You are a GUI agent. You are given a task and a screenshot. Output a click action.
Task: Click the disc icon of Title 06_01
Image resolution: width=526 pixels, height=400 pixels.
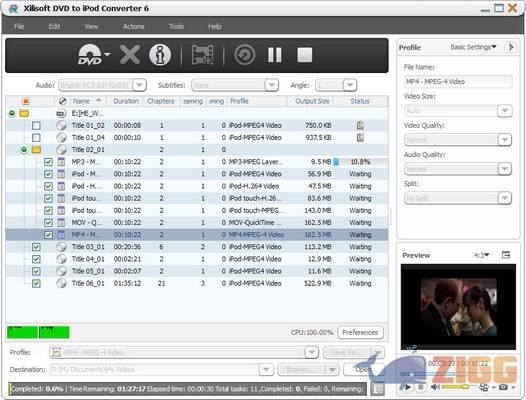[x=61, y=283]
